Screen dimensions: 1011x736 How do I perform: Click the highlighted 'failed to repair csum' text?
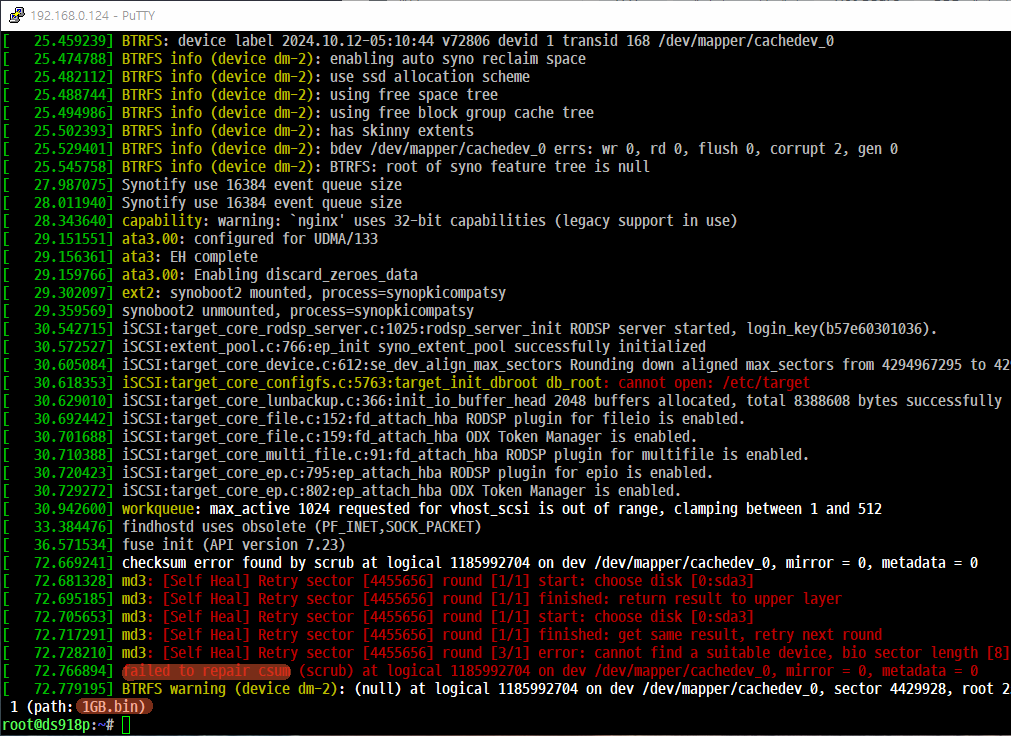(x=207, y=671)
